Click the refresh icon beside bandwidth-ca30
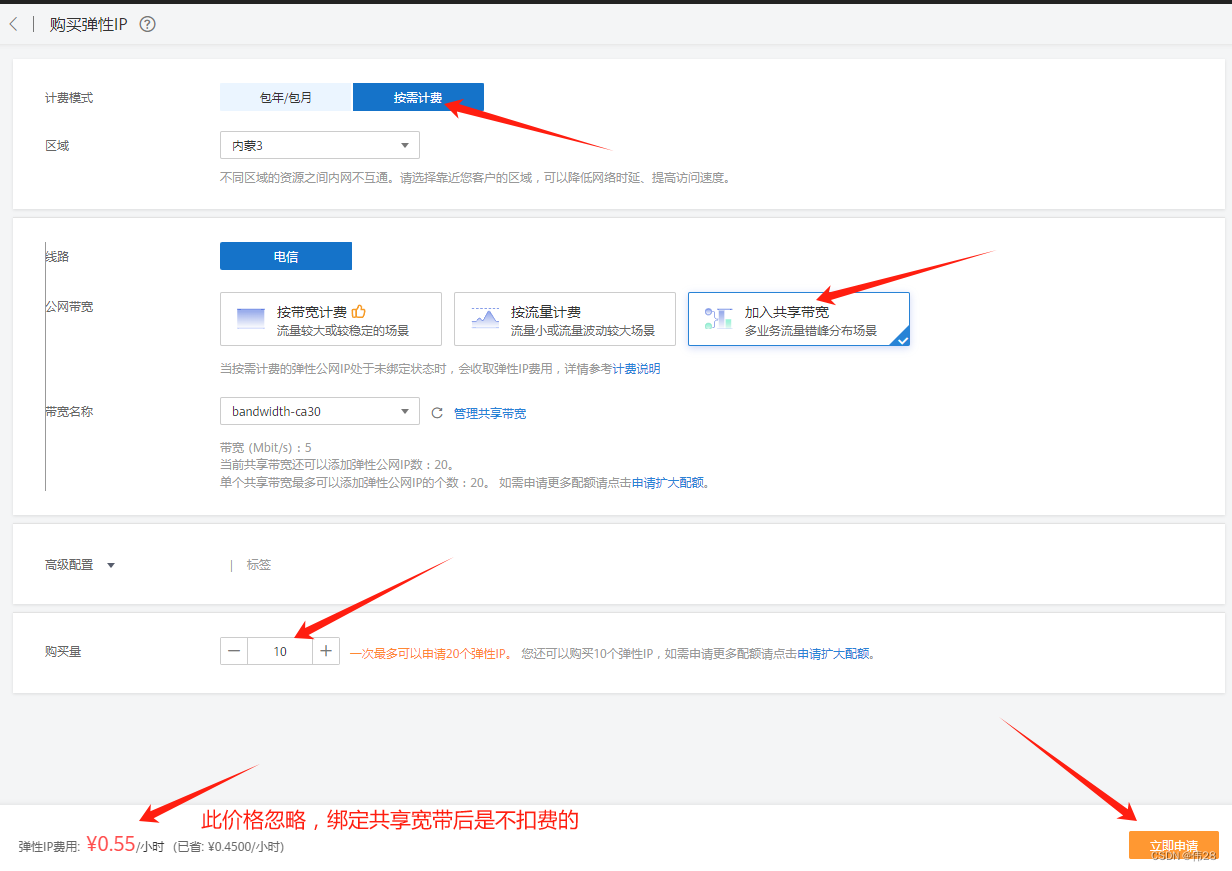The height and width of the screenshot is (871, 1232). point(437,411)
